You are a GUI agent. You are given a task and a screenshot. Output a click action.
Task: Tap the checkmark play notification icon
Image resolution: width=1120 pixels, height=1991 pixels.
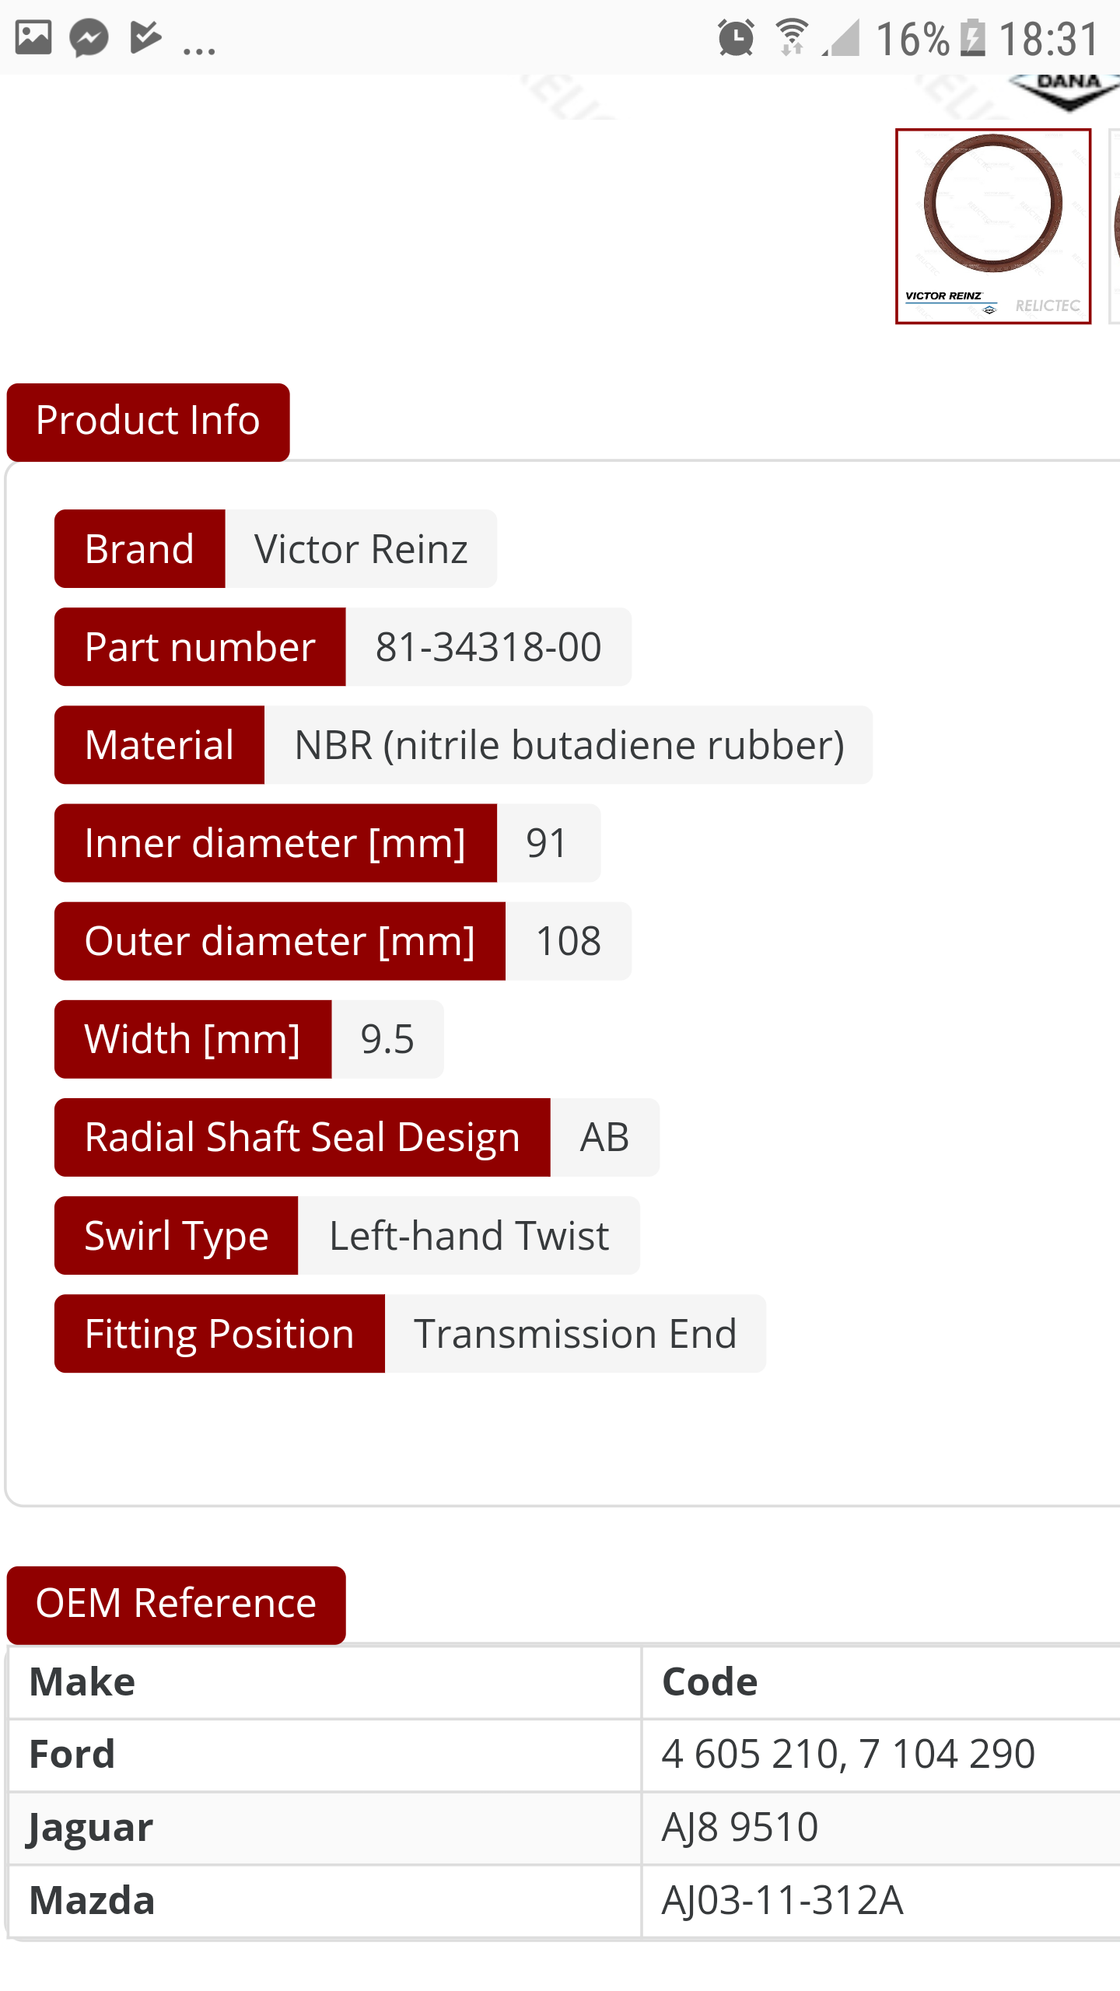[x=145, y=38]
